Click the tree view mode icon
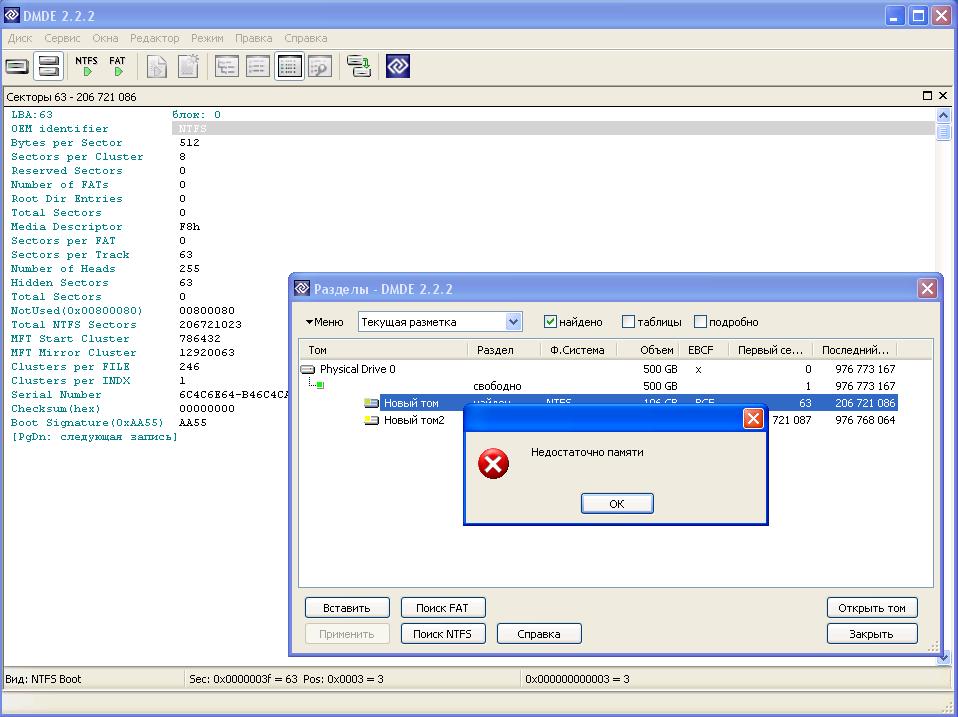 pos(227,67)
